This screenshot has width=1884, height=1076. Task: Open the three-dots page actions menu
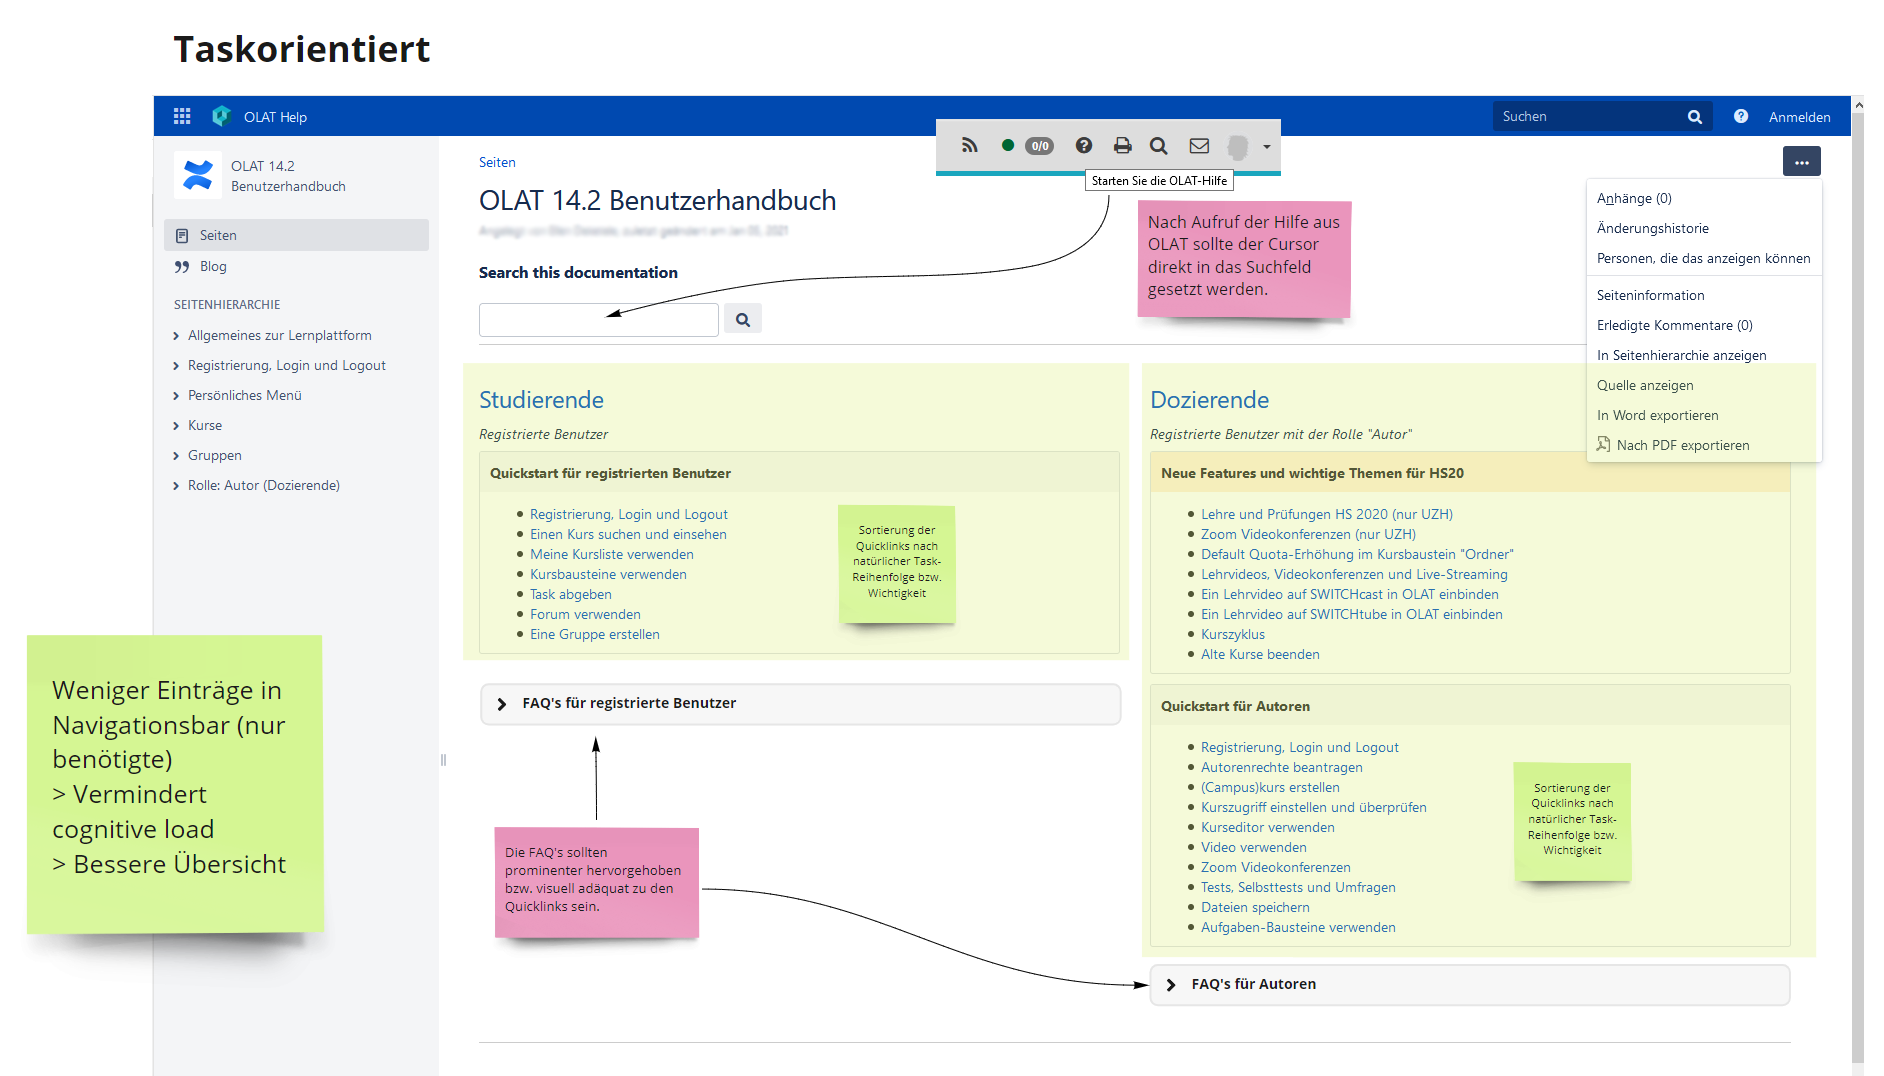[x=1801, y=162]
